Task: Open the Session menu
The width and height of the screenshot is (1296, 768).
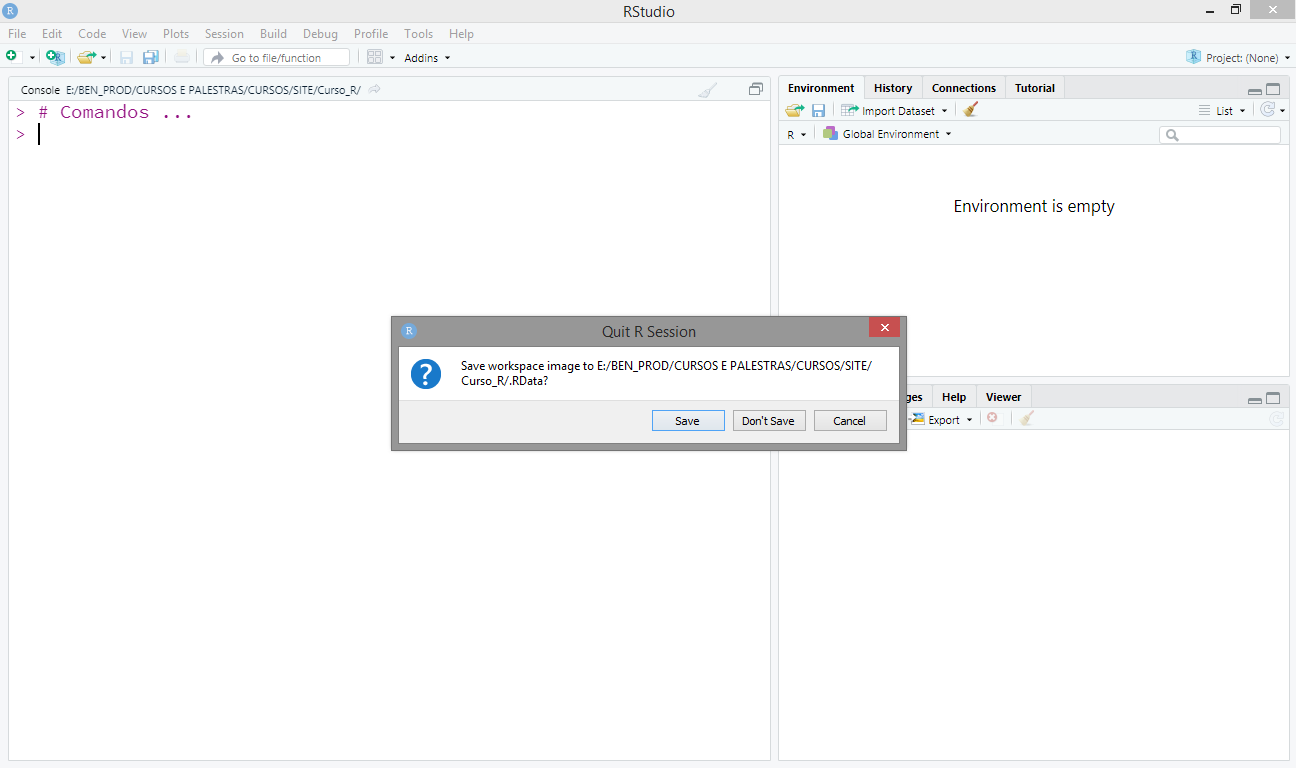Action: coord(224,34)
